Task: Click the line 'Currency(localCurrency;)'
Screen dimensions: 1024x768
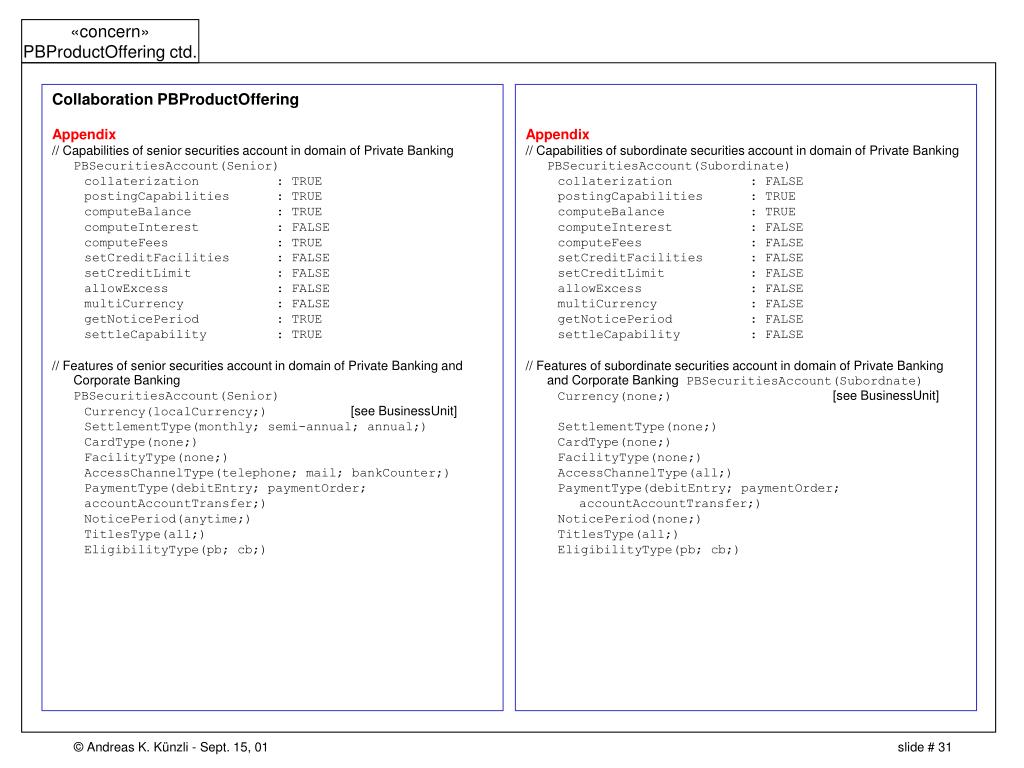Action: (x=175, y=411)
